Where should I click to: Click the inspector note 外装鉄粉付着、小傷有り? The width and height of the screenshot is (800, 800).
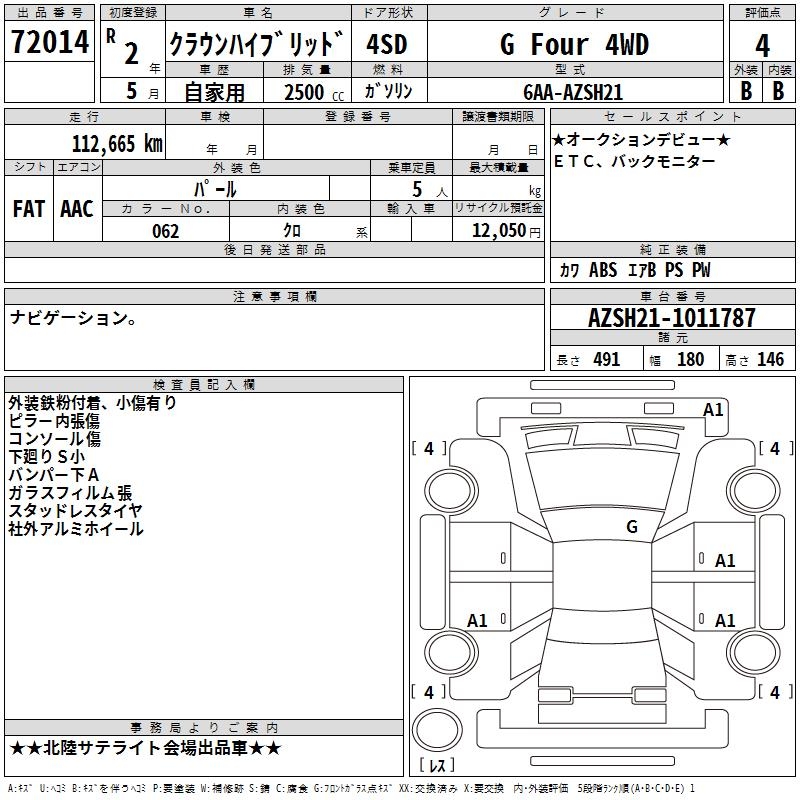point(93,403)
